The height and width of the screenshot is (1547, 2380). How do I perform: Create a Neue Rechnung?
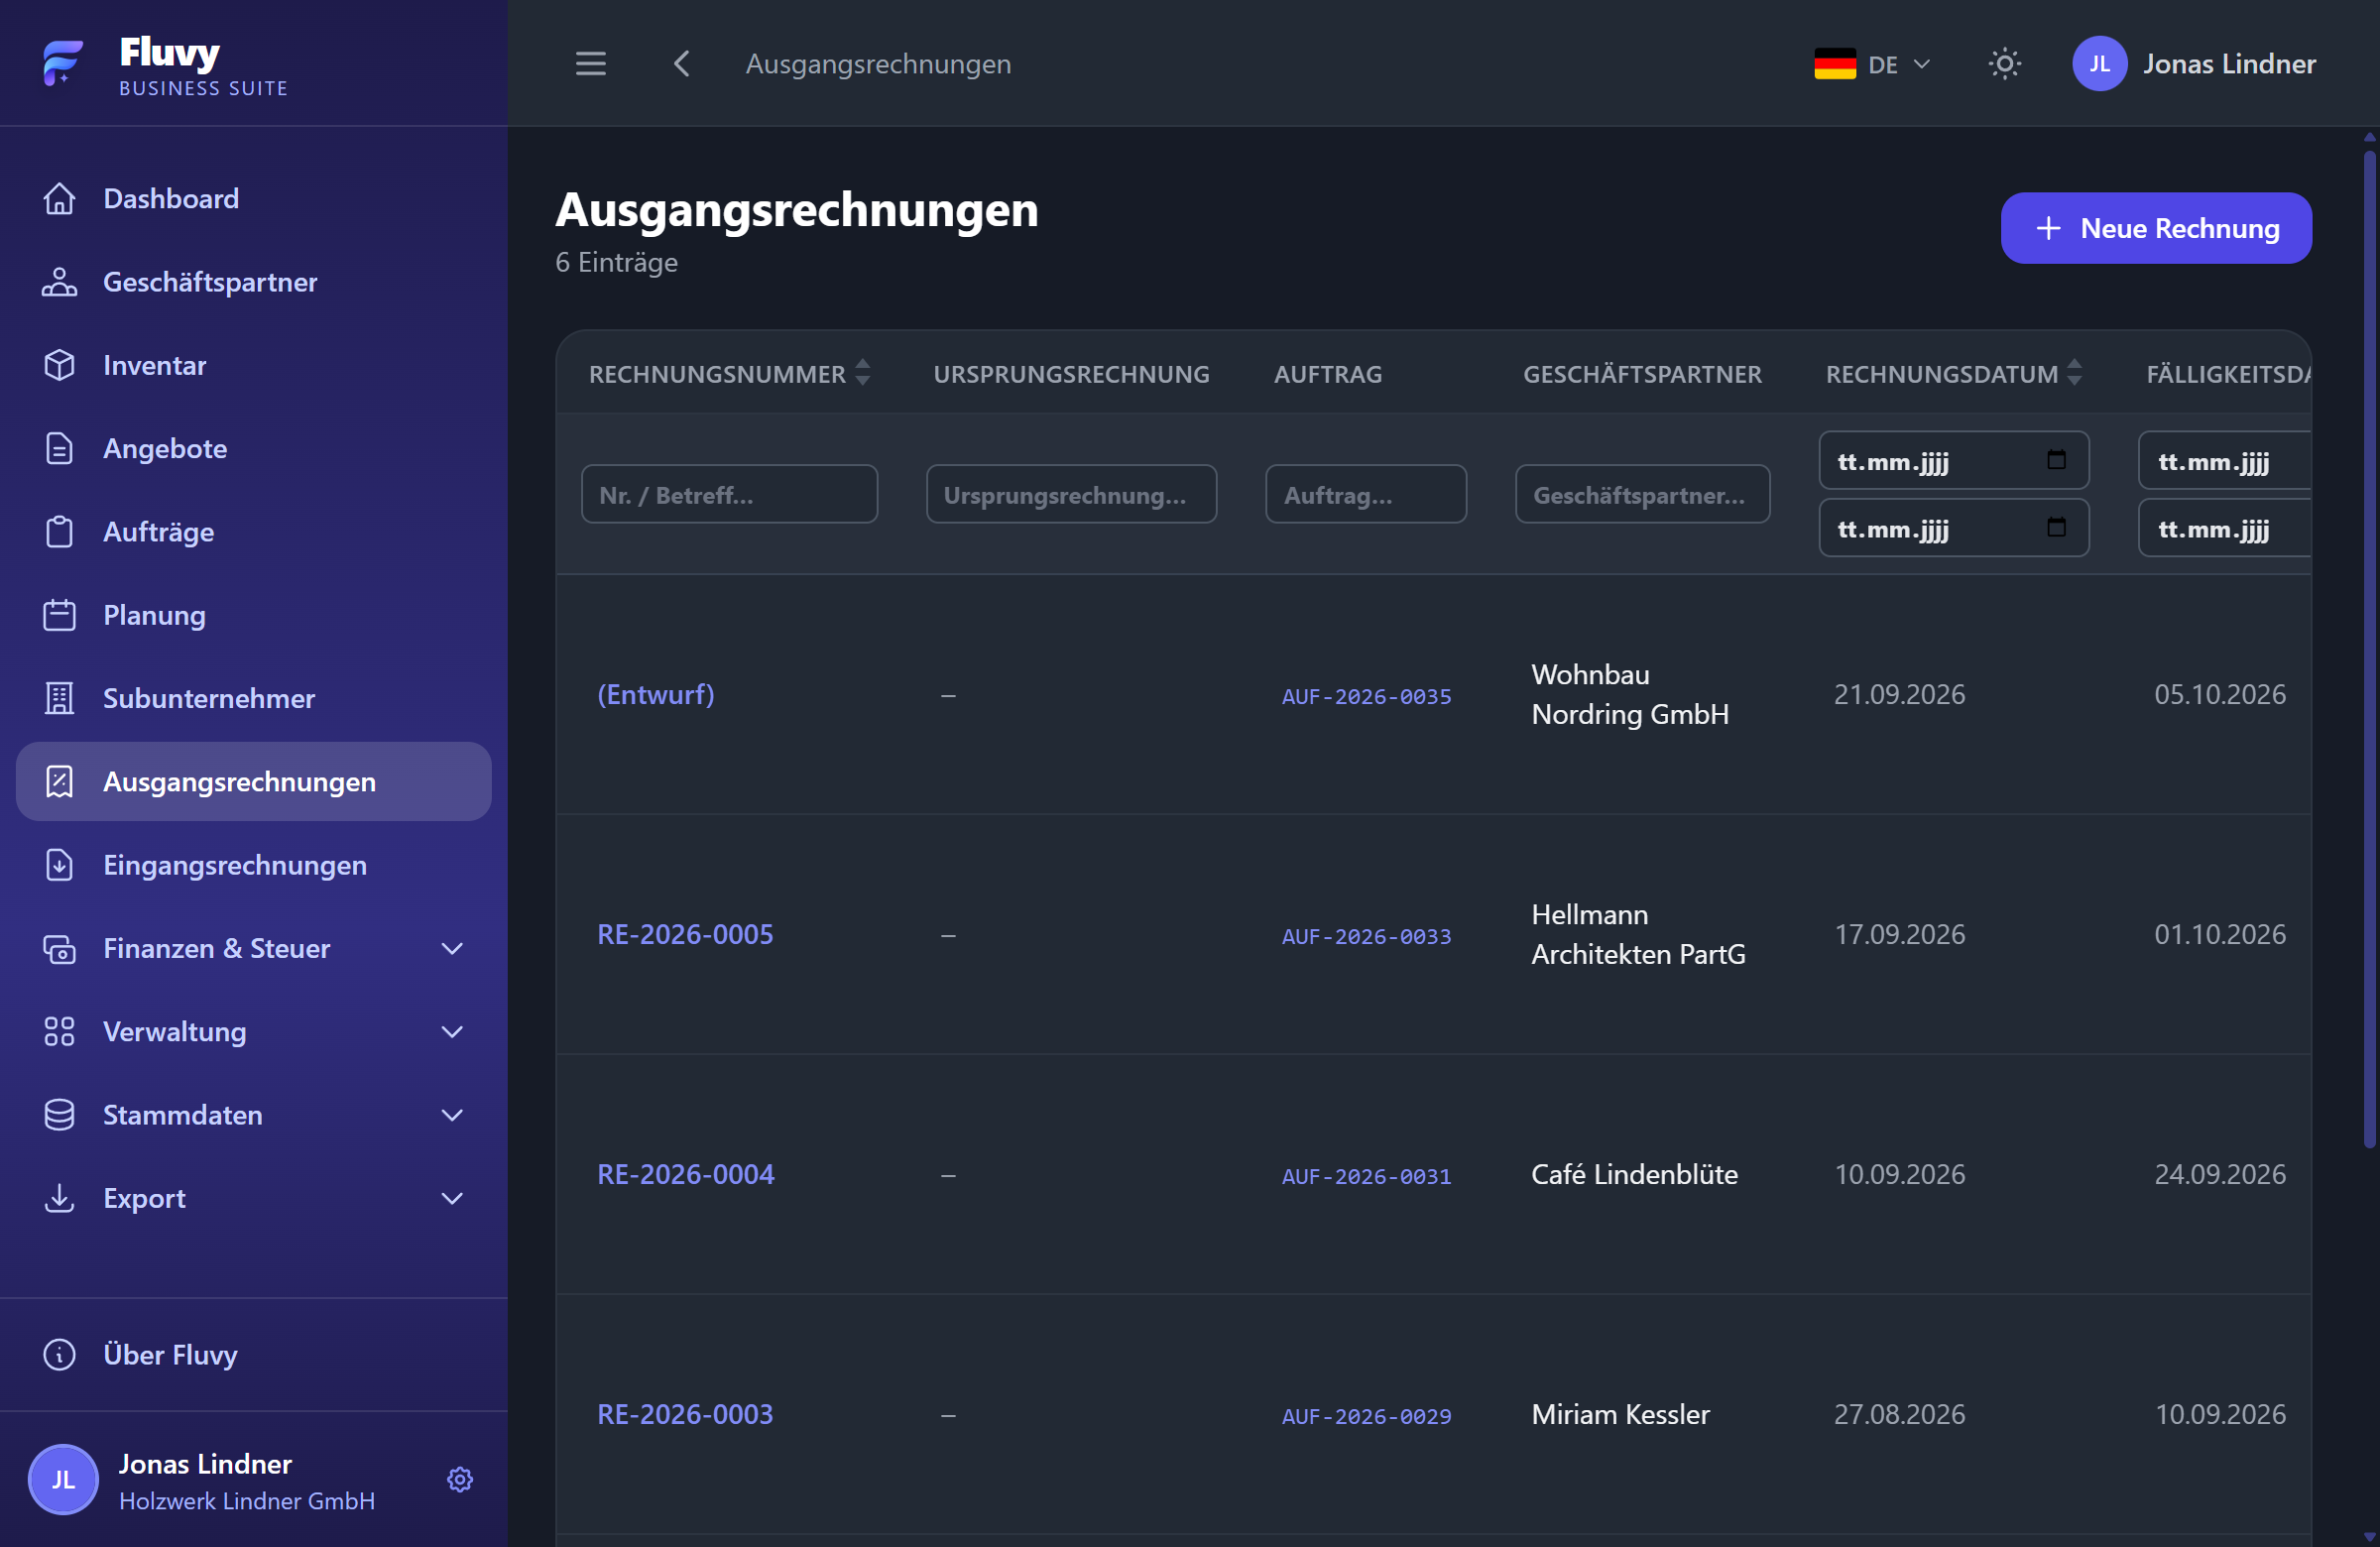click(2156, 228)
